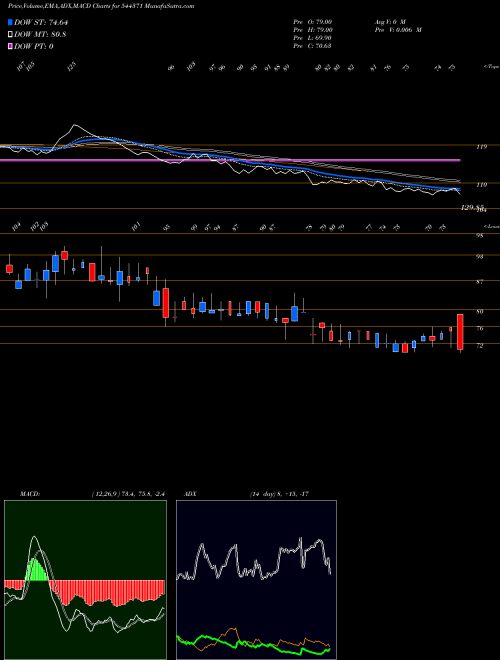This screenshot has width=500, height=660.
Task: Click the magenta DOW PT legend swatch
Action: pos(10,46)
